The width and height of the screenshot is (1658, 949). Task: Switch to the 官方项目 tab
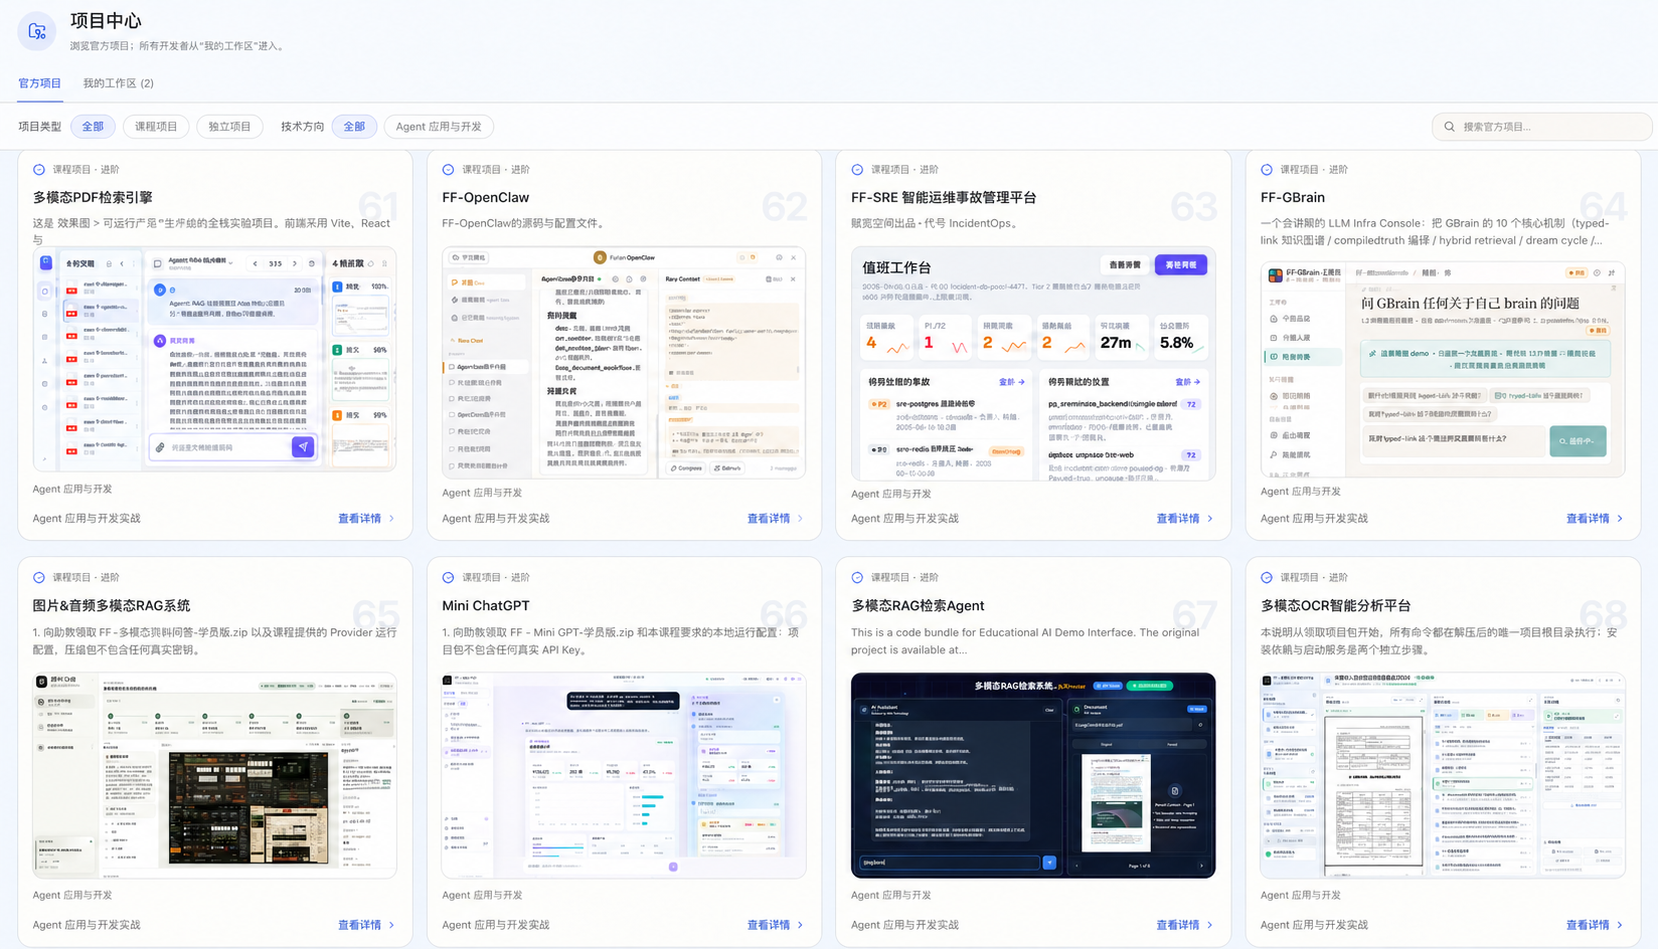tap(40, 83)
